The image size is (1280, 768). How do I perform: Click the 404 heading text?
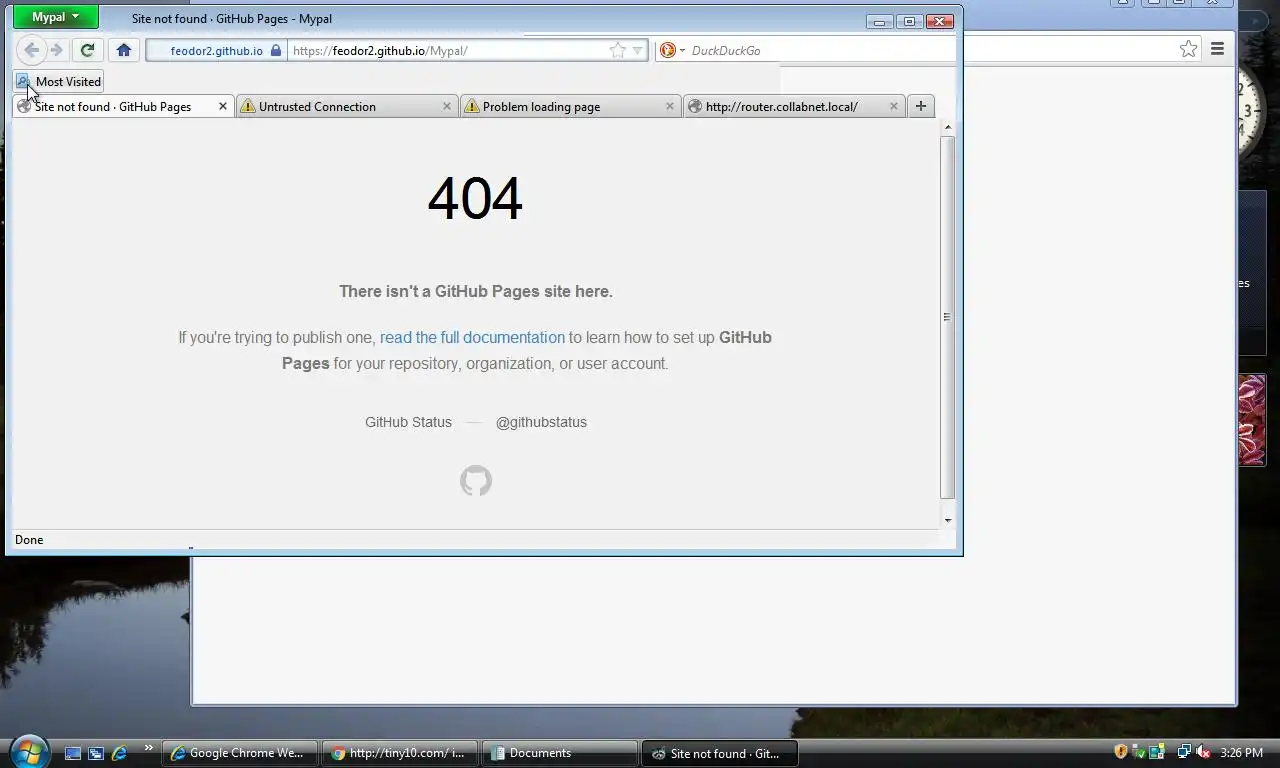[475, 198]
